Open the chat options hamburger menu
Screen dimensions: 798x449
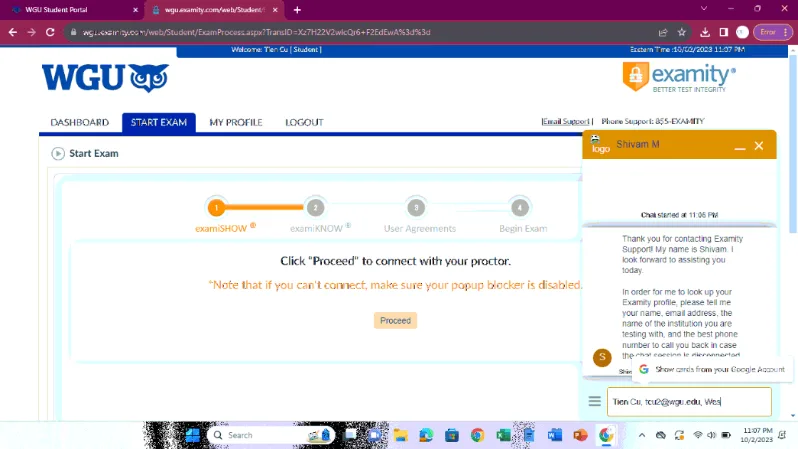594,401
